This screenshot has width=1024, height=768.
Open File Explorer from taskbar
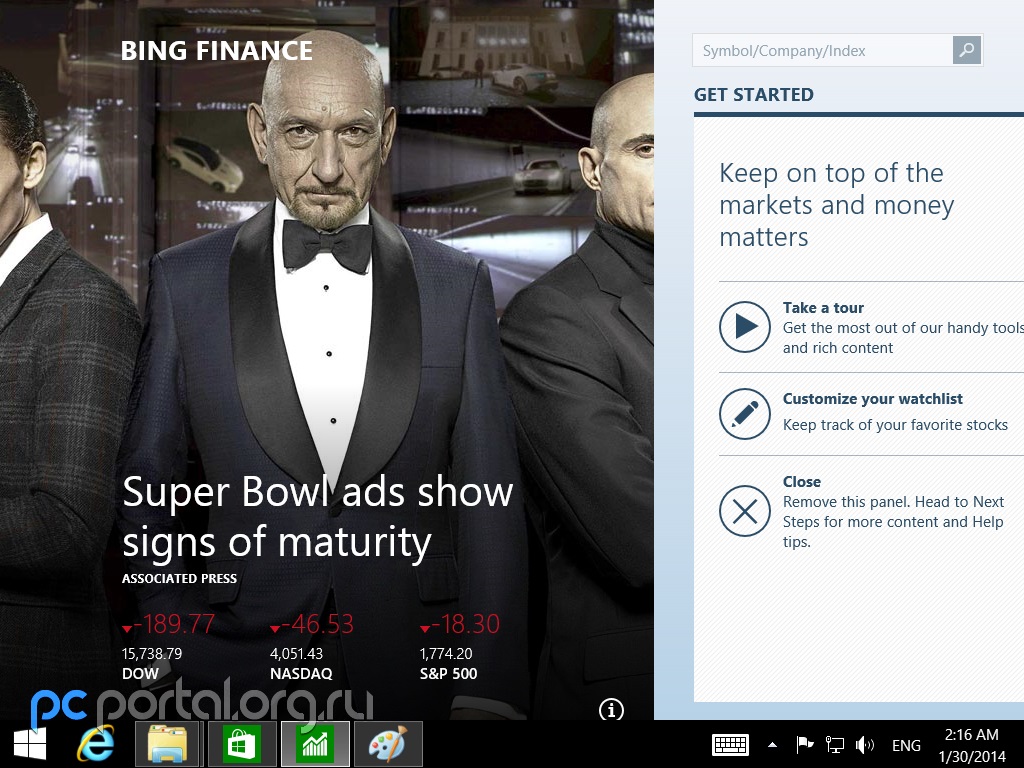tap(169, 744)
